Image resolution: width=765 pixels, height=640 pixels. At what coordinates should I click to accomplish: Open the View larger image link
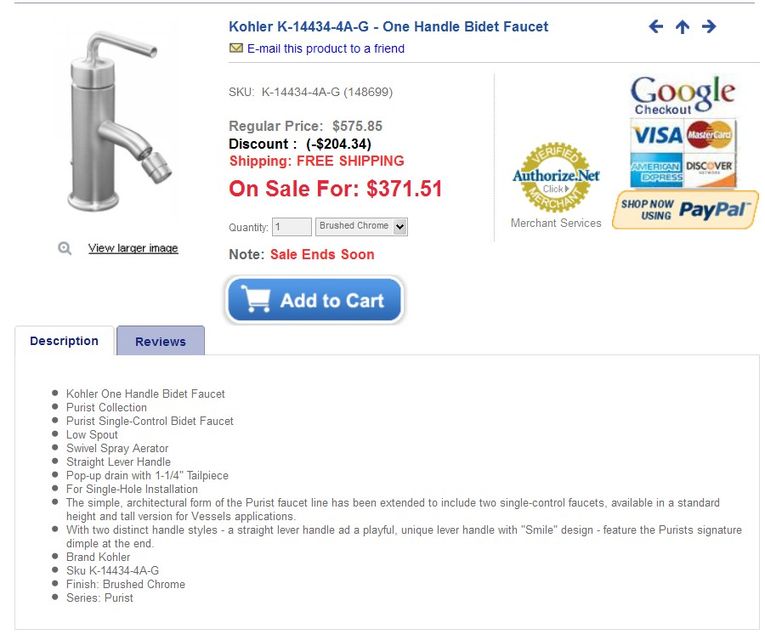133,248
